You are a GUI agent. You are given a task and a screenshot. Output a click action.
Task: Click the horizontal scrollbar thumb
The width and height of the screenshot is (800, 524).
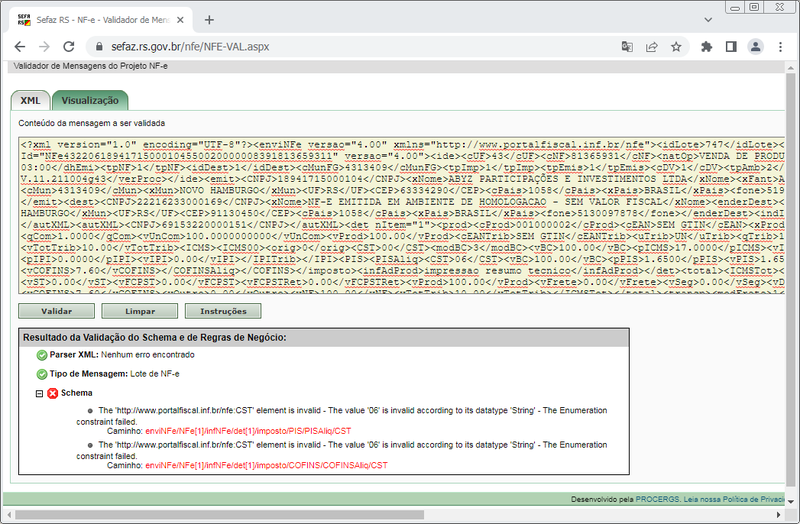219,515
